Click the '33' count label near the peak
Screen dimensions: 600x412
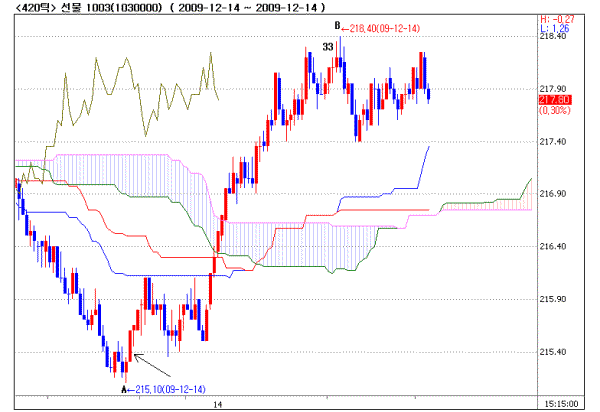(328, 46)
